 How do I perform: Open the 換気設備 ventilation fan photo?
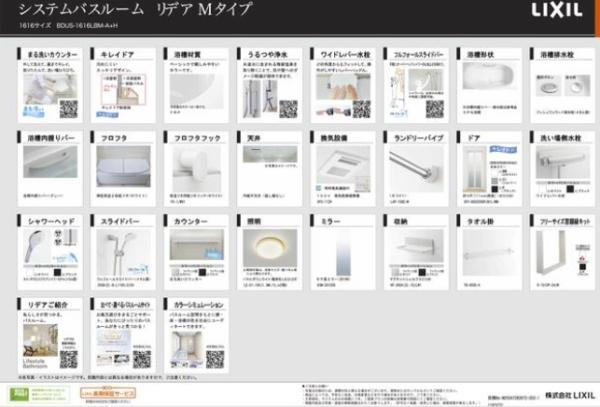coord(343,169)
